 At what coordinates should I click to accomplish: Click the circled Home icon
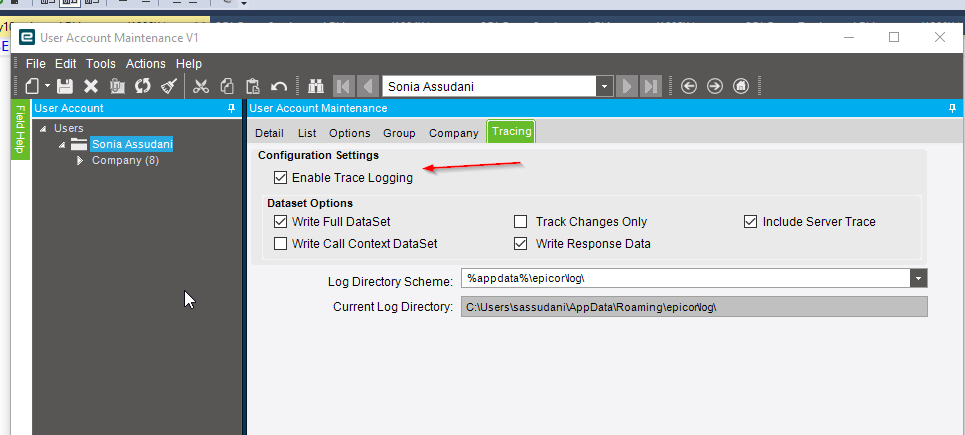click(x=741, y=86)
